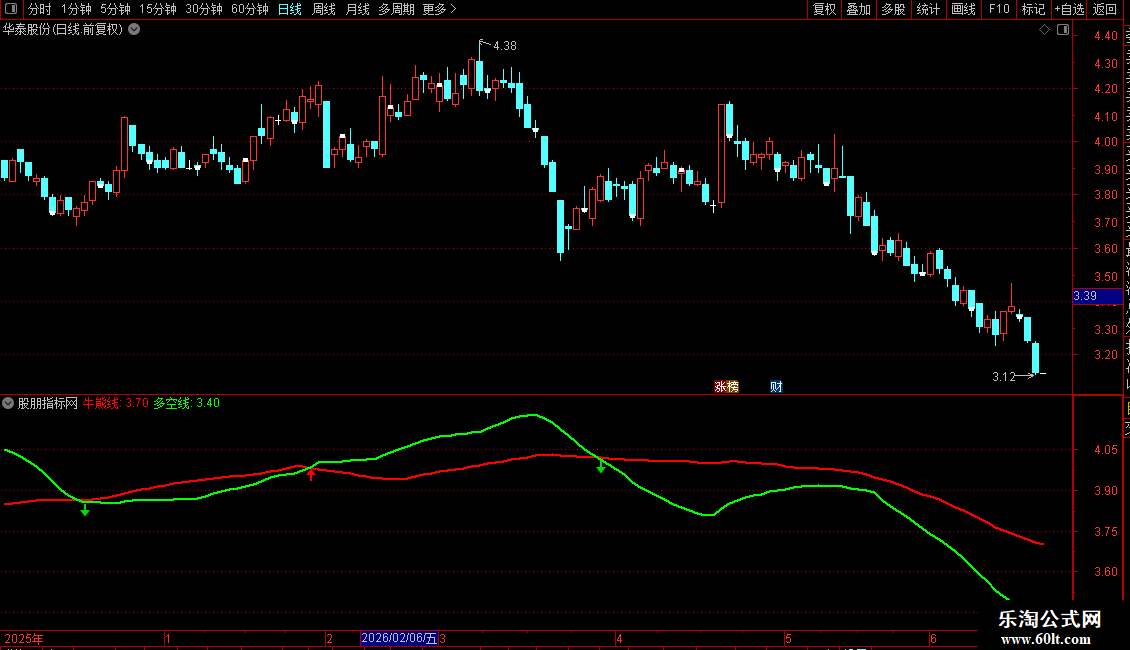Toggle the sidebar panel icon at top left
This screenshot has height=650, width=1130.
(x=11, y=9)
